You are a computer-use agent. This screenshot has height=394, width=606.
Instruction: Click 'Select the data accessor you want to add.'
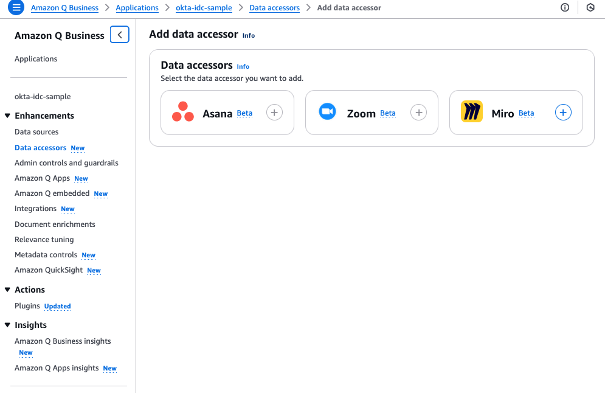232,78
